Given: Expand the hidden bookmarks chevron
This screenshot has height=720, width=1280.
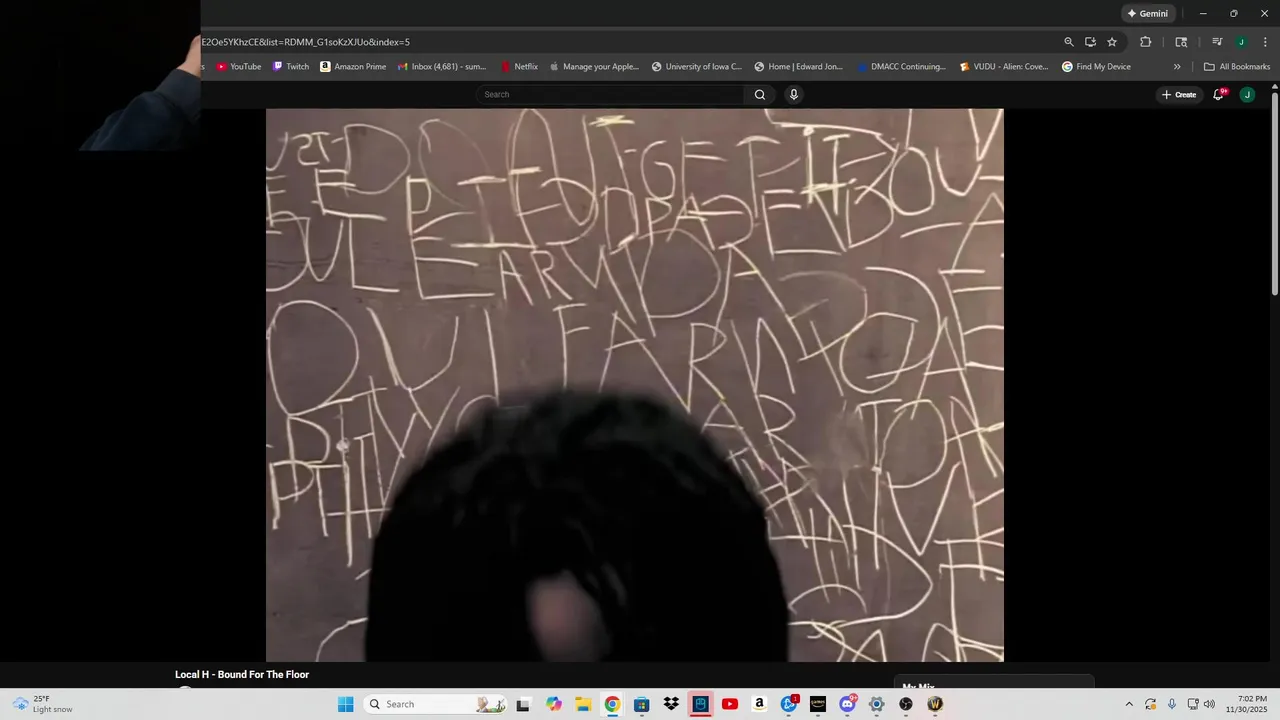Looking at the screenshot, I should (1177, 67).
